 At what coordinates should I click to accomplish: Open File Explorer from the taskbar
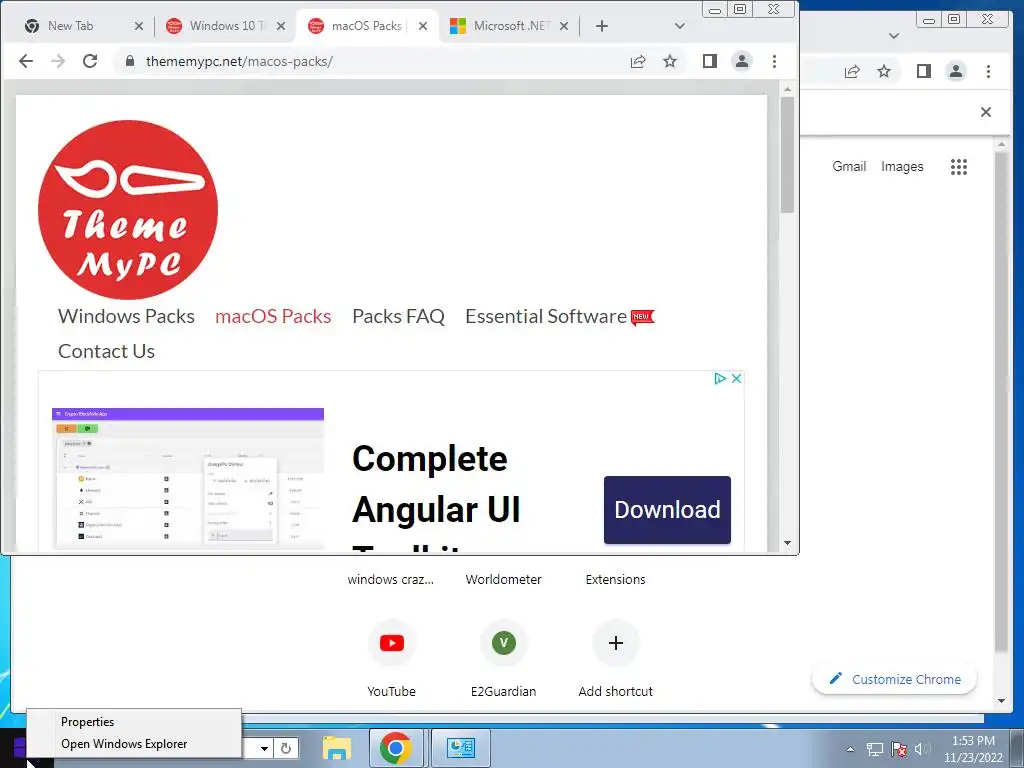[x=337, y=748]
